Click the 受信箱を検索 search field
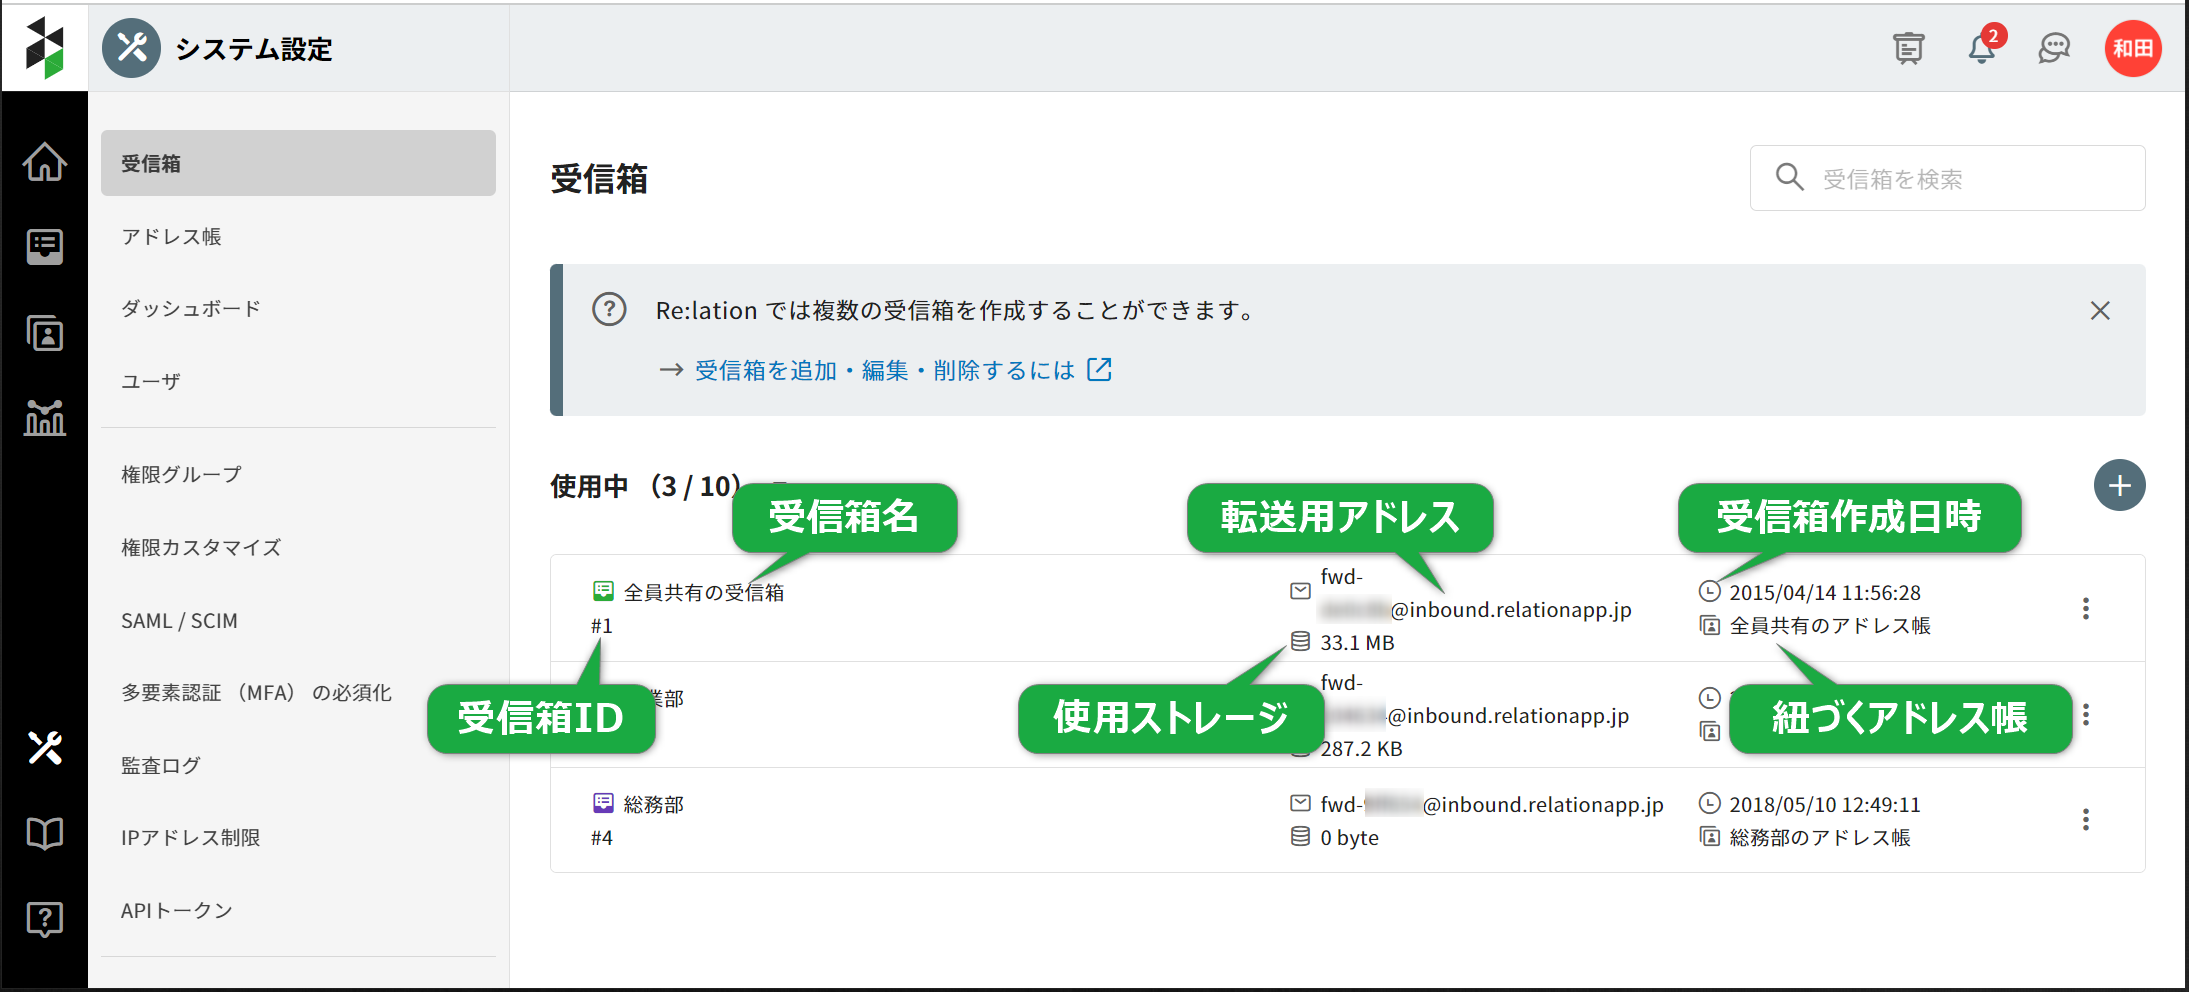2189x992 pixels. coord(1960,179)
